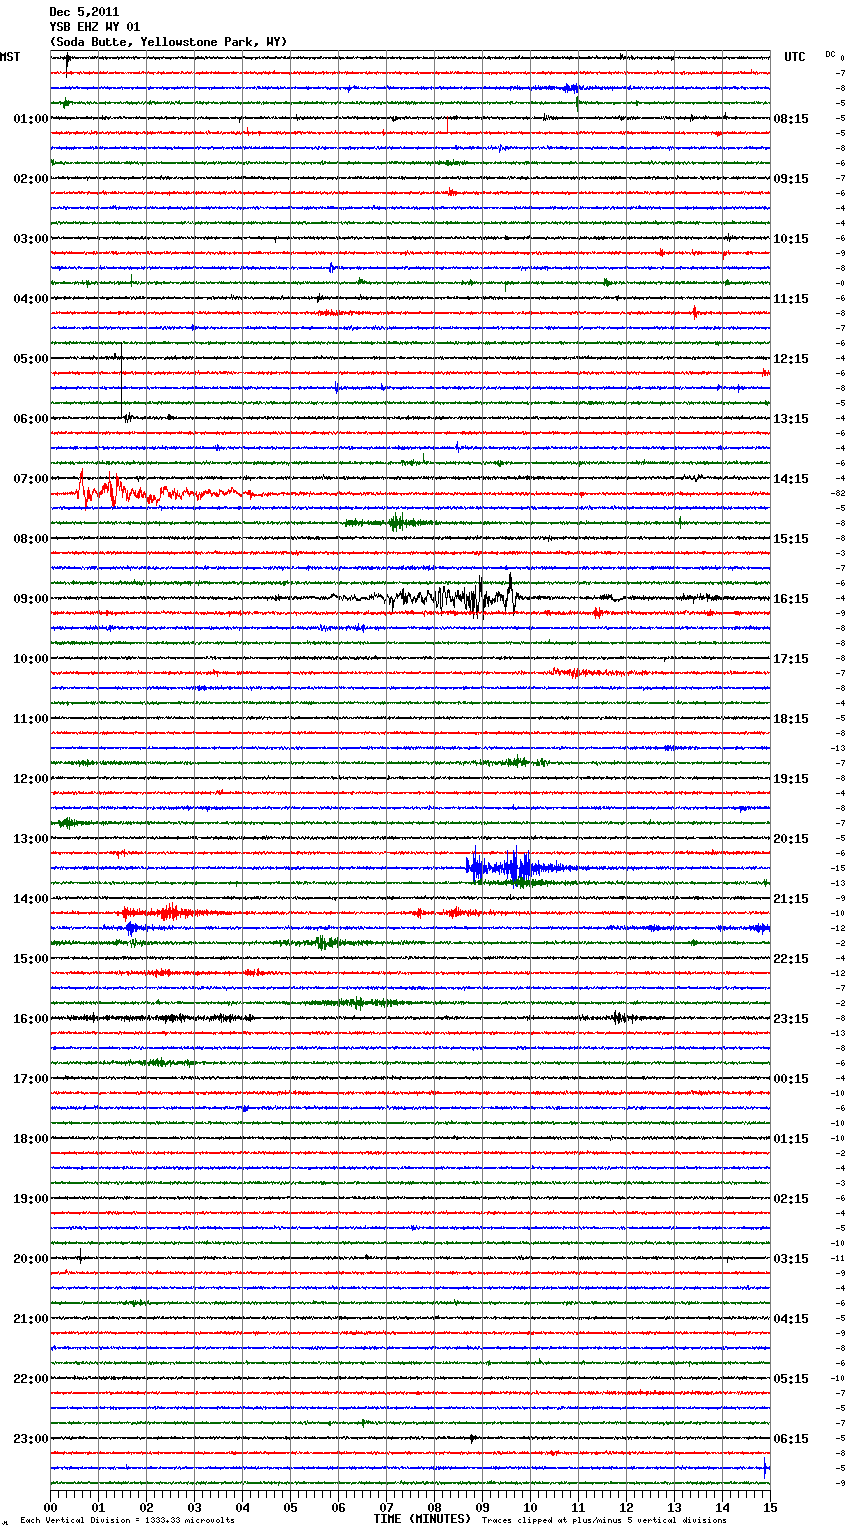Click the "14:15" UTC time label
This screenshot has width=850, height=1534.
(791, 479)
